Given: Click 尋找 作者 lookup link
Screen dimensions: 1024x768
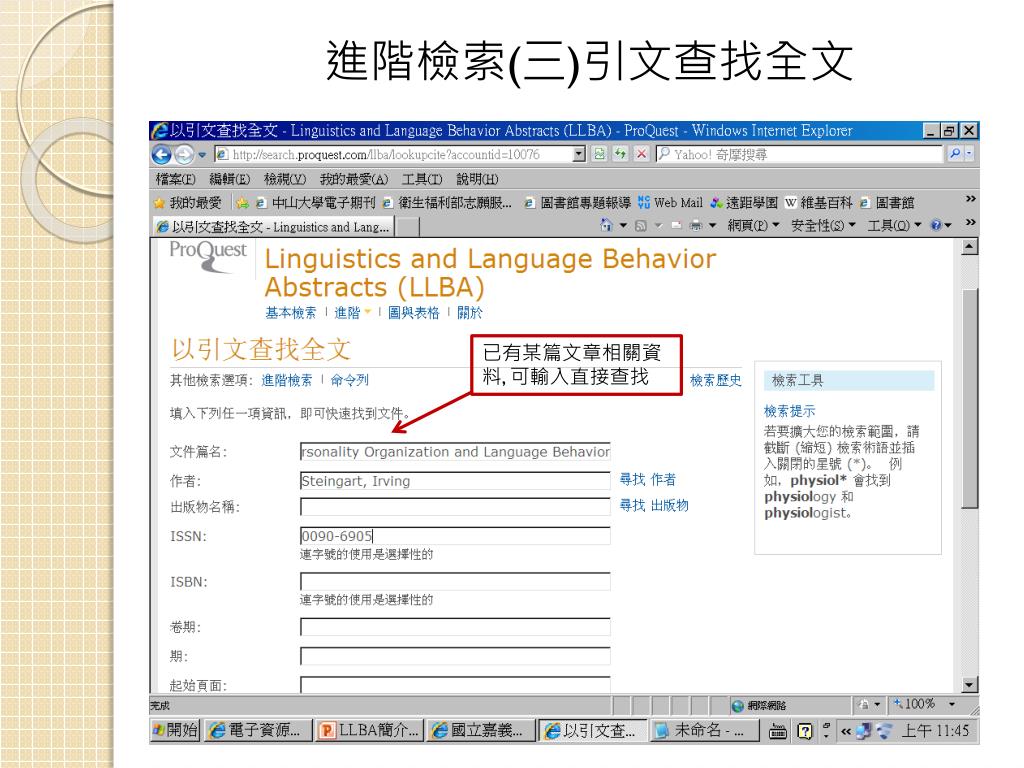Looking at the screenshot, I should (648, 479).
